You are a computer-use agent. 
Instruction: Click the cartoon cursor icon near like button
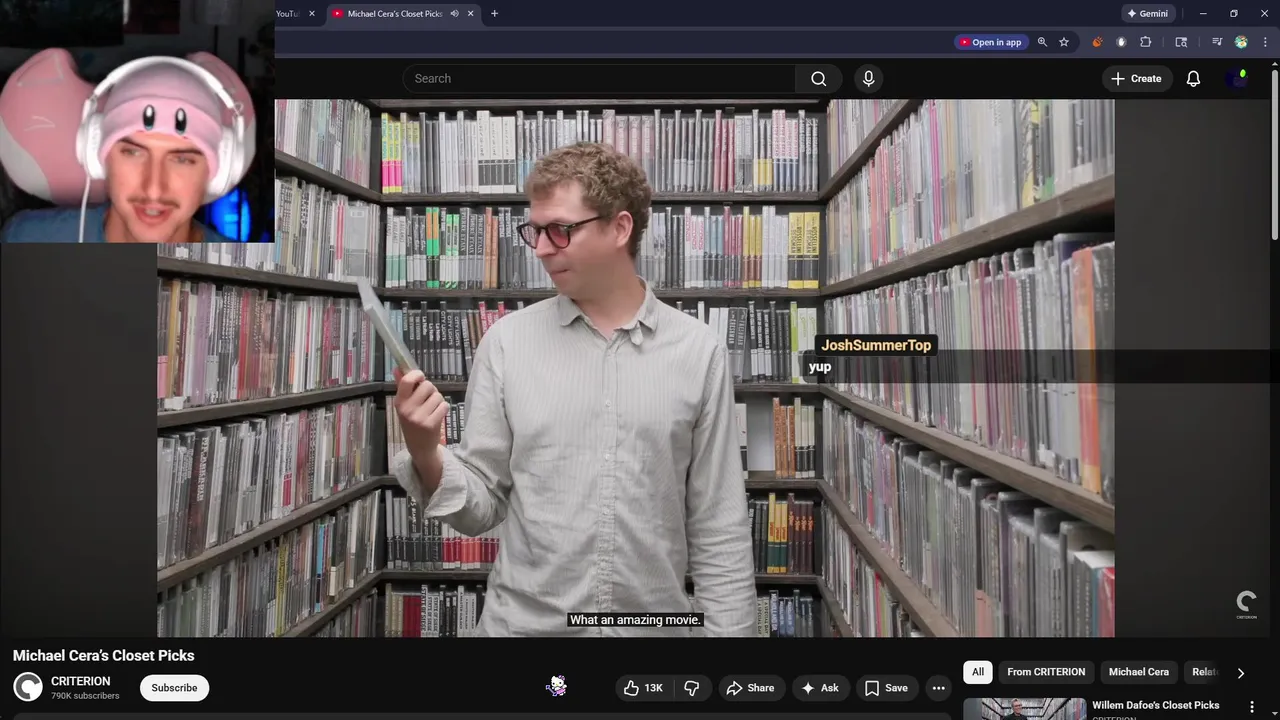tap(557, 685)
